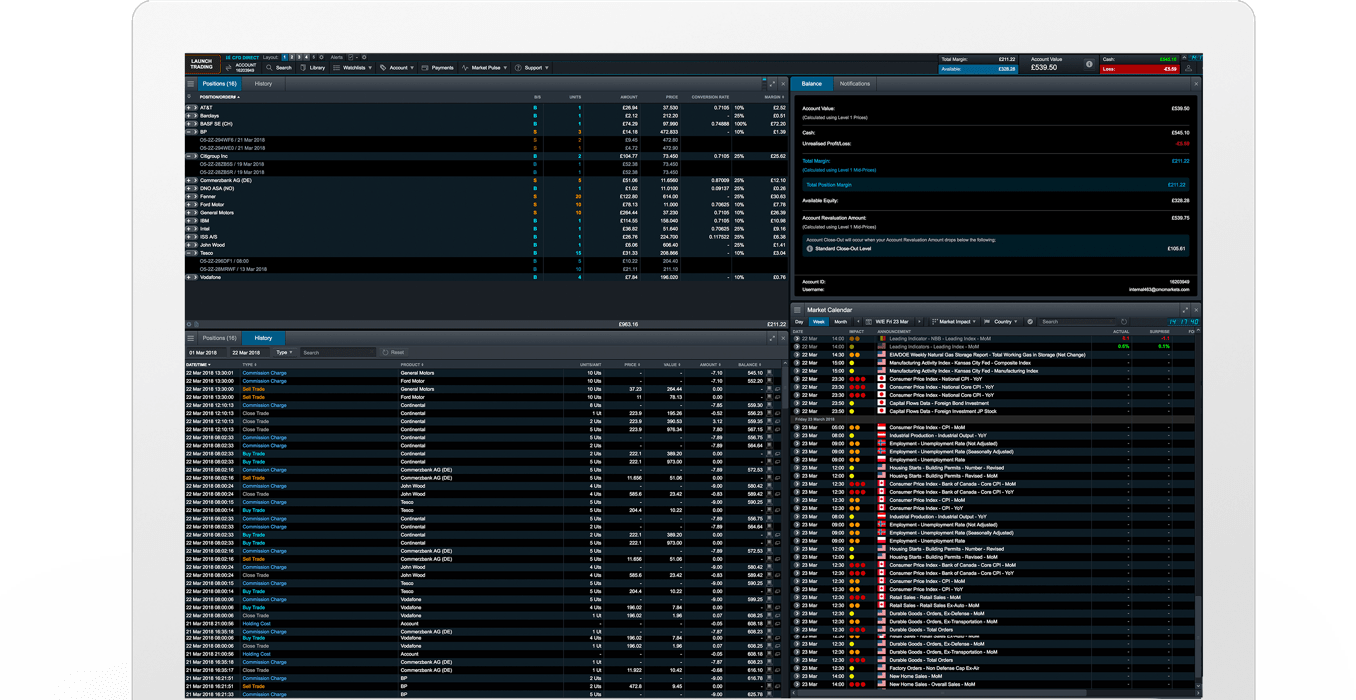Screen dimensions: 1356x700
Task: Switch calendar view to Day
Action: pyautogui.click(x=799, y=322)
